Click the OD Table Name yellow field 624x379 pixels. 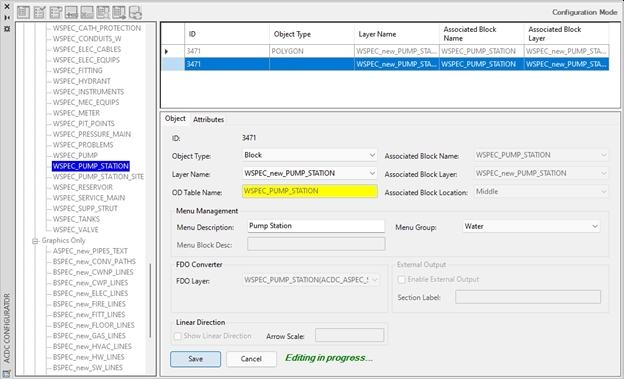(x=310, y=191)
